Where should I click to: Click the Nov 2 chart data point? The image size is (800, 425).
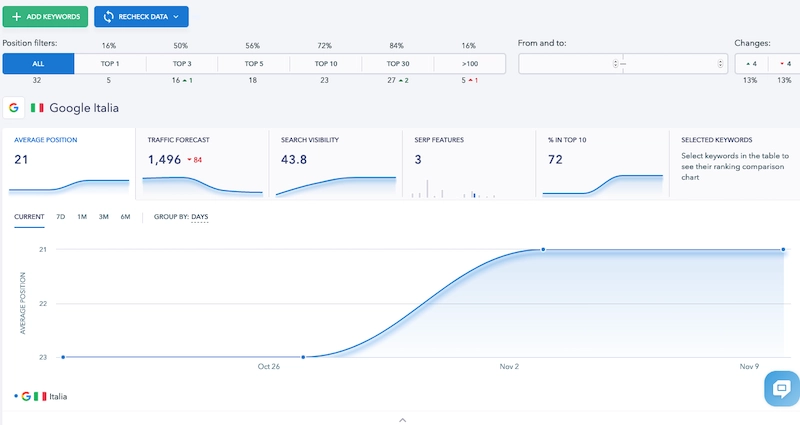[543, 249]
